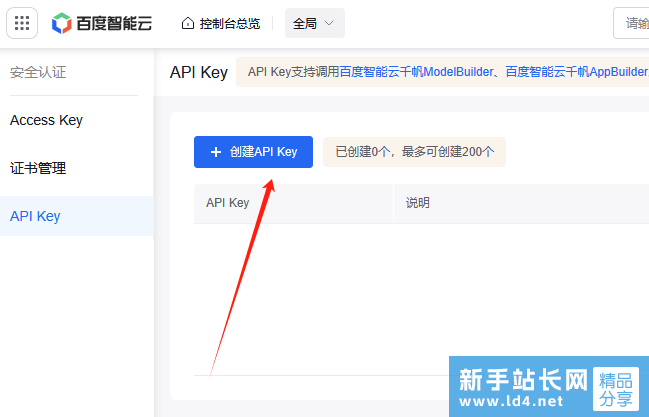Open the product grid menu icon
The width and height of the screenshot is (649, 417).
[22, 23]
